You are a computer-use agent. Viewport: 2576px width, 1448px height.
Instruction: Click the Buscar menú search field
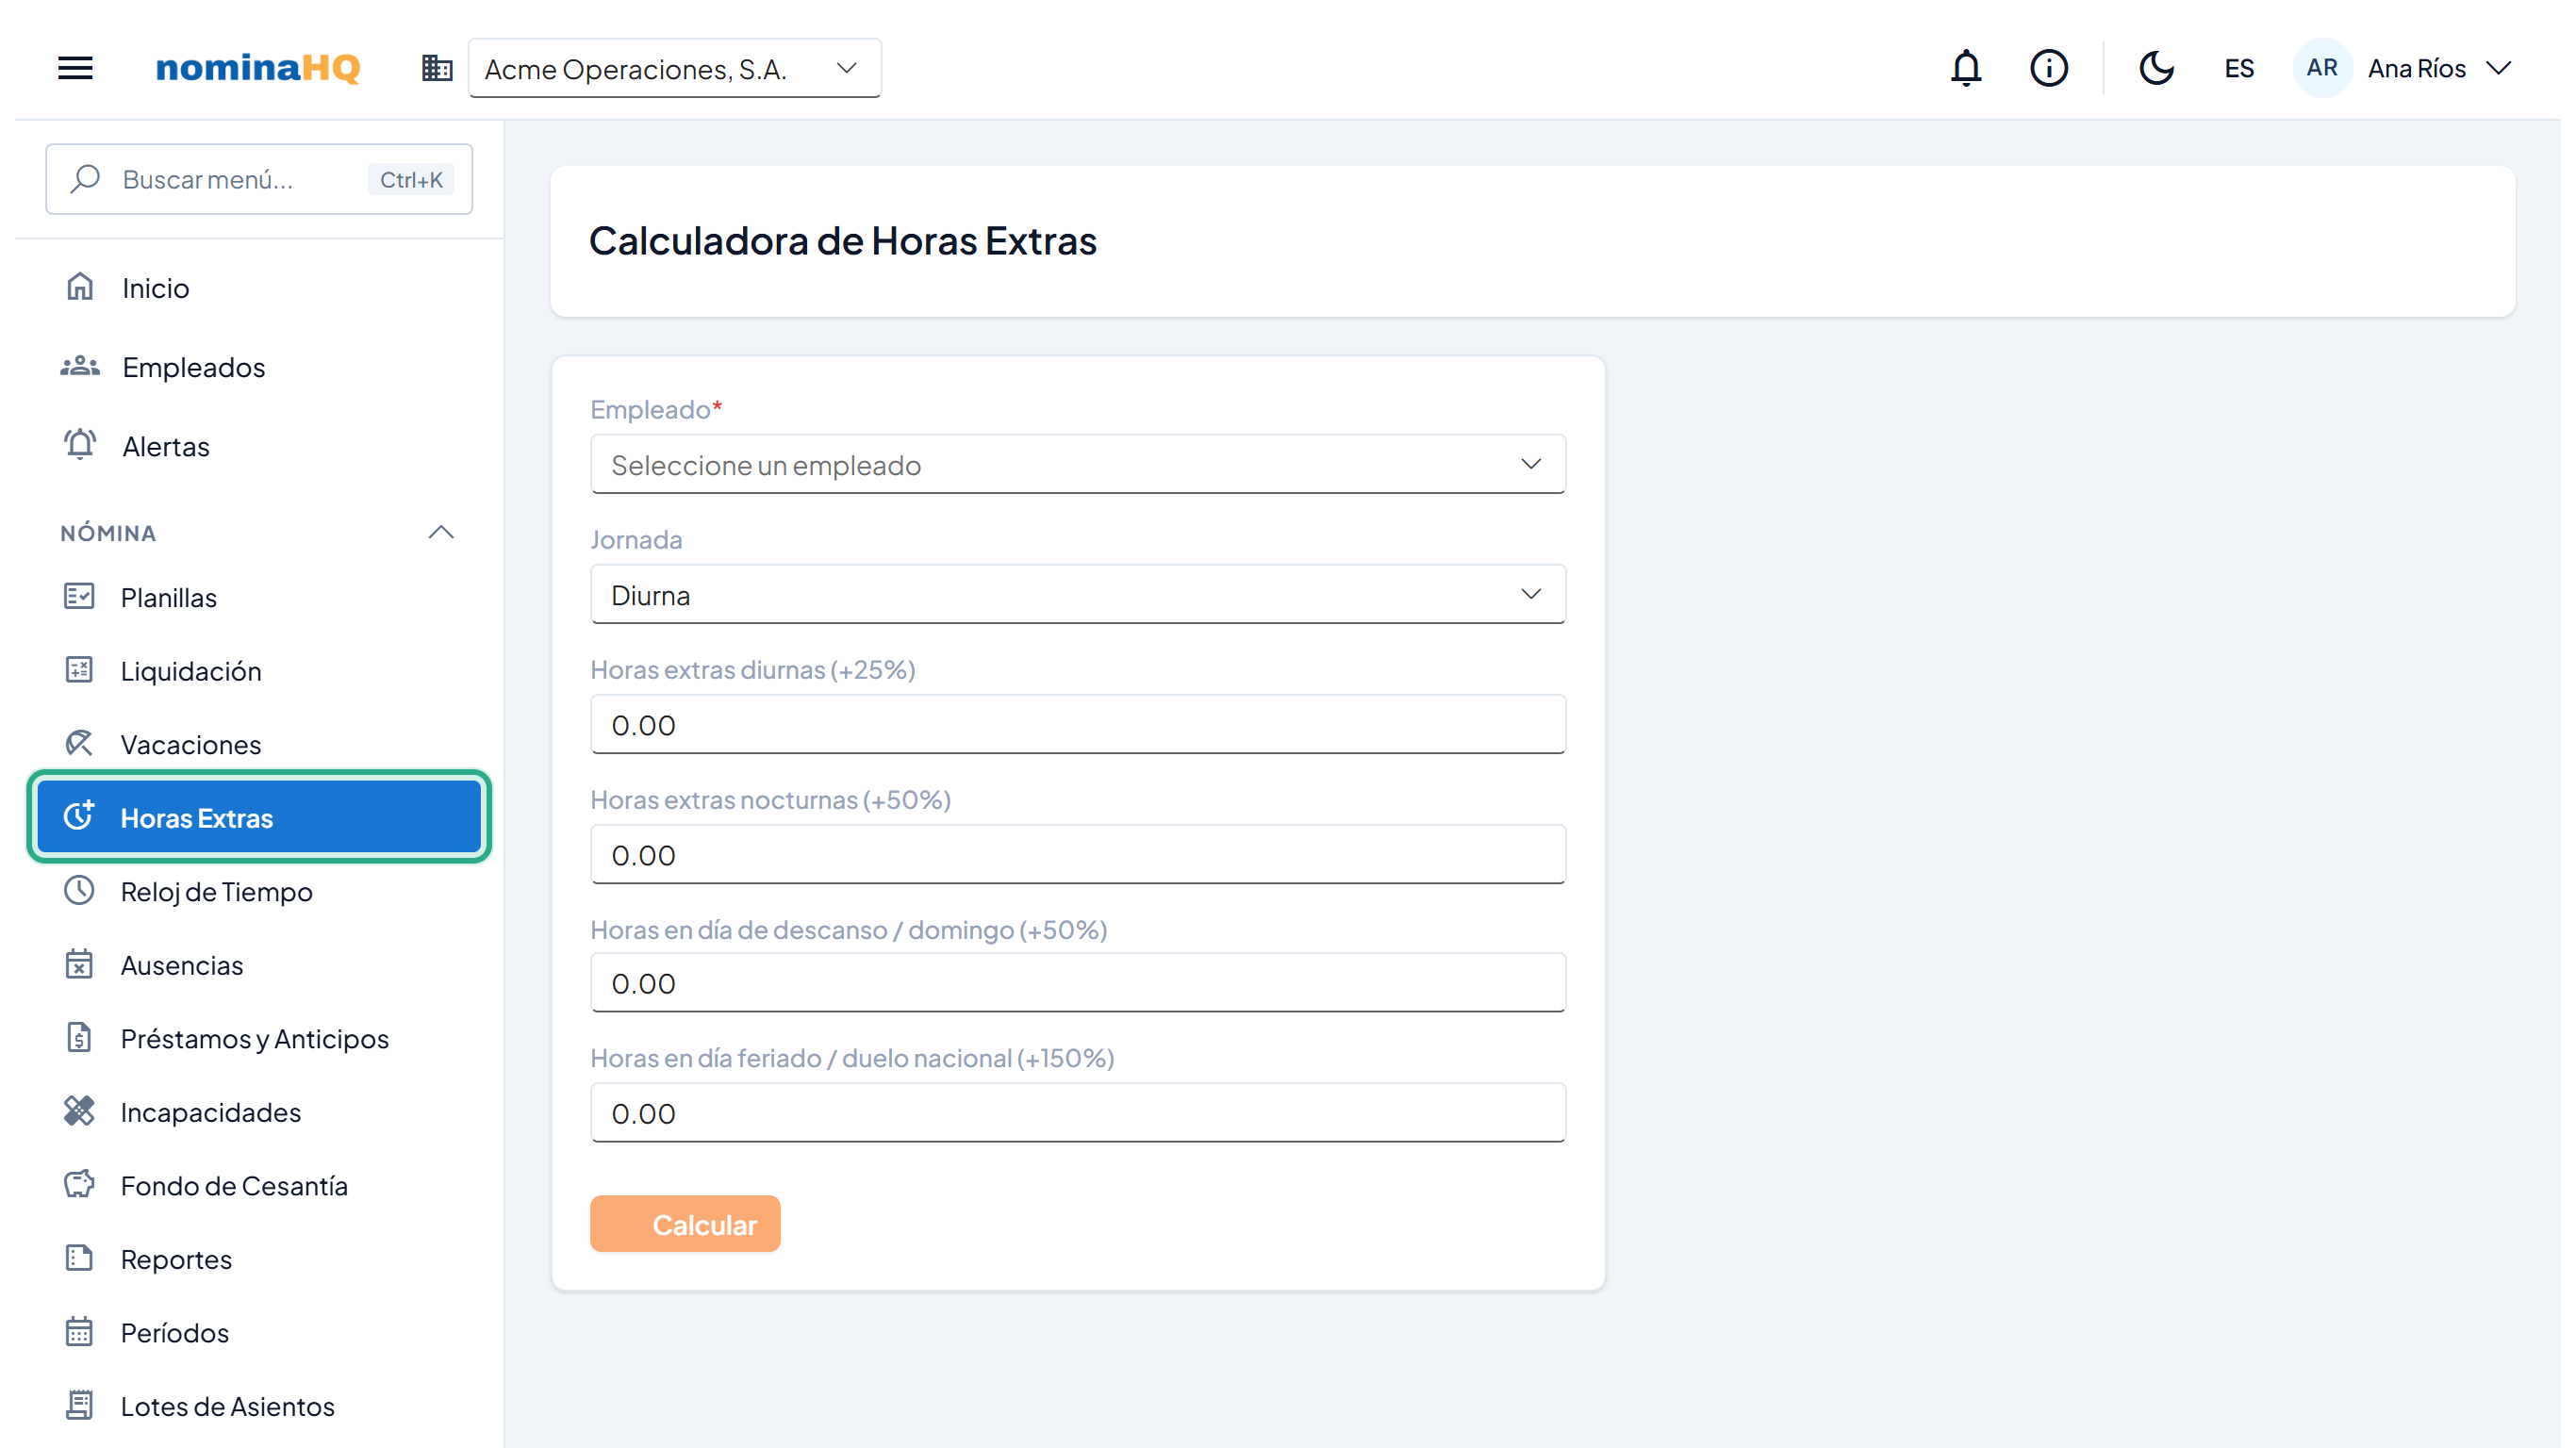pyautogui.click(x=259, y=179)
